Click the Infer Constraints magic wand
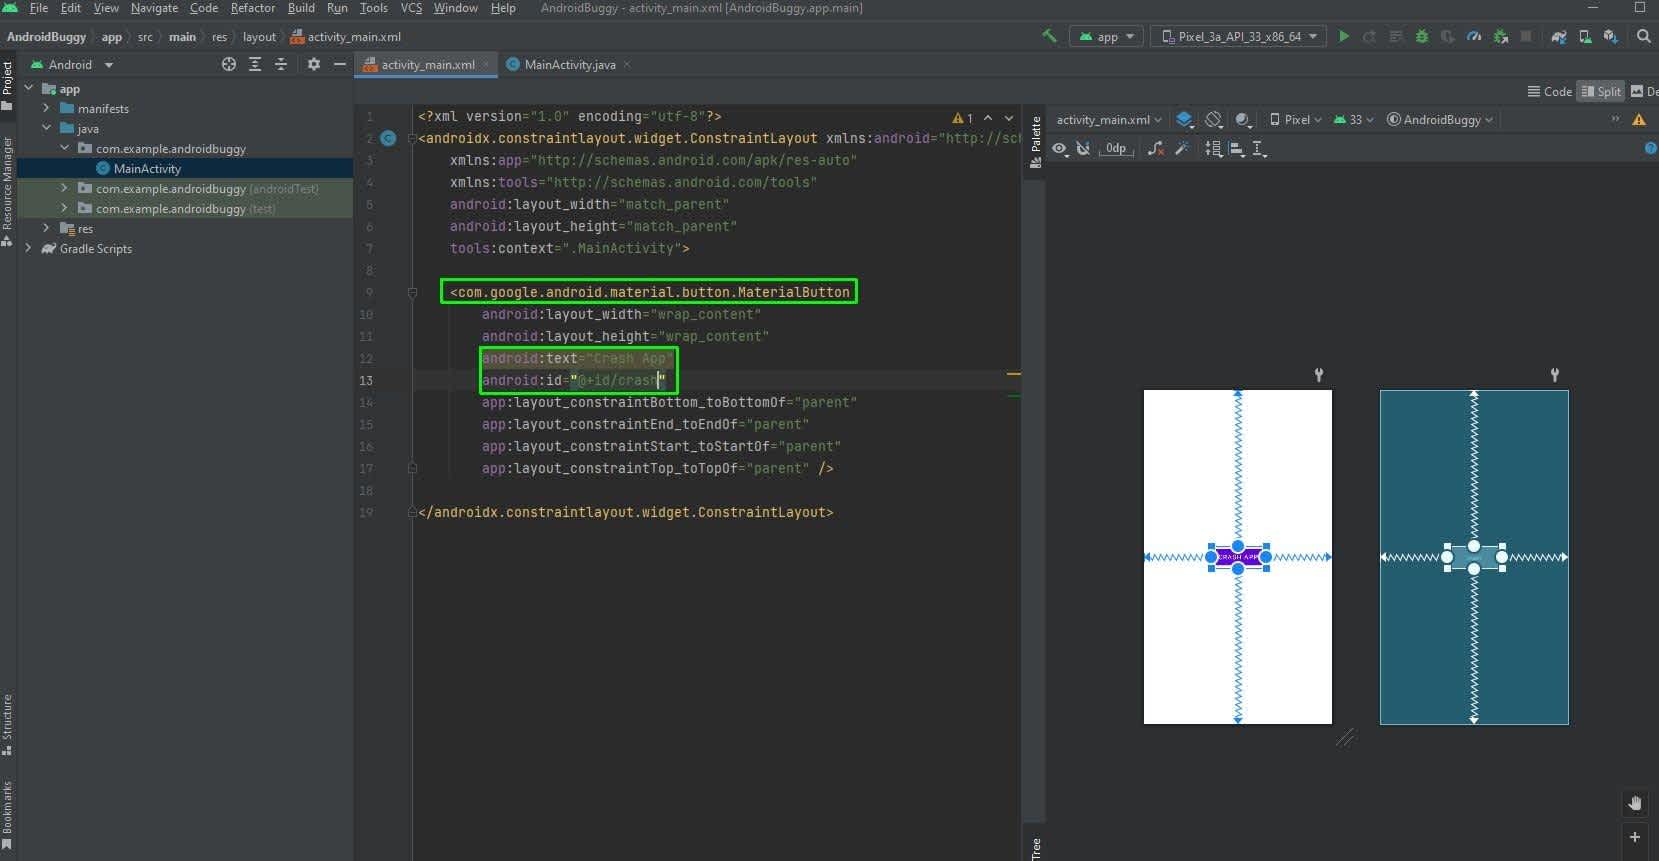Screen dimensions: 1659x861 1182,148
